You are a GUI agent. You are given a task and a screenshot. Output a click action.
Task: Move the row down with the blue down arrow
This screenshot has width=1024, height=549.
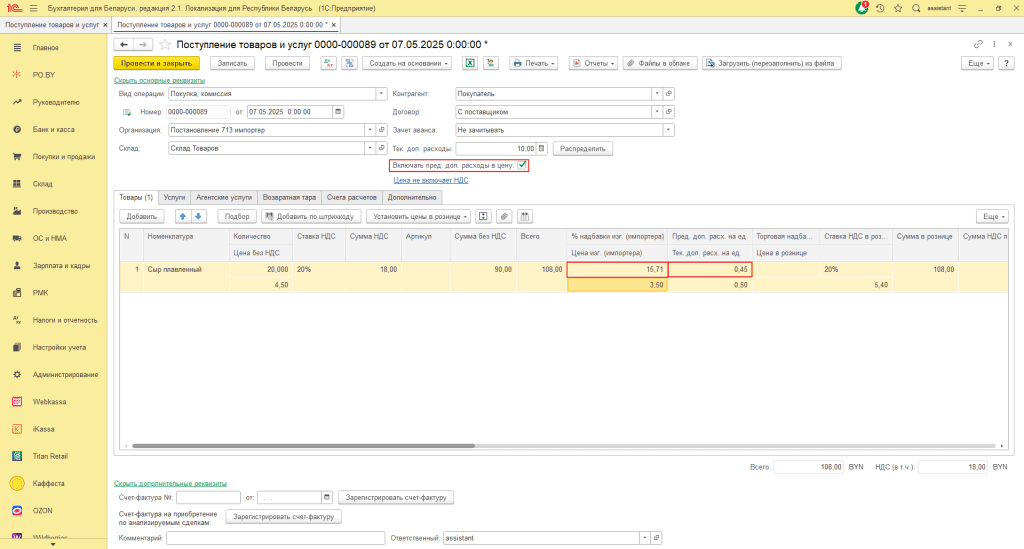199,216
